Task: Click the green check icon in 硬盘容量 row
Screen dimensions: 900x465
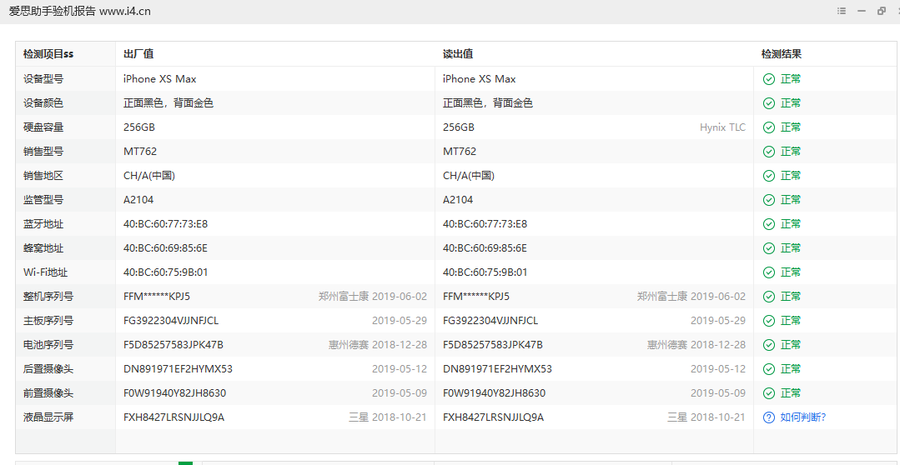Action: pos(769,127)
